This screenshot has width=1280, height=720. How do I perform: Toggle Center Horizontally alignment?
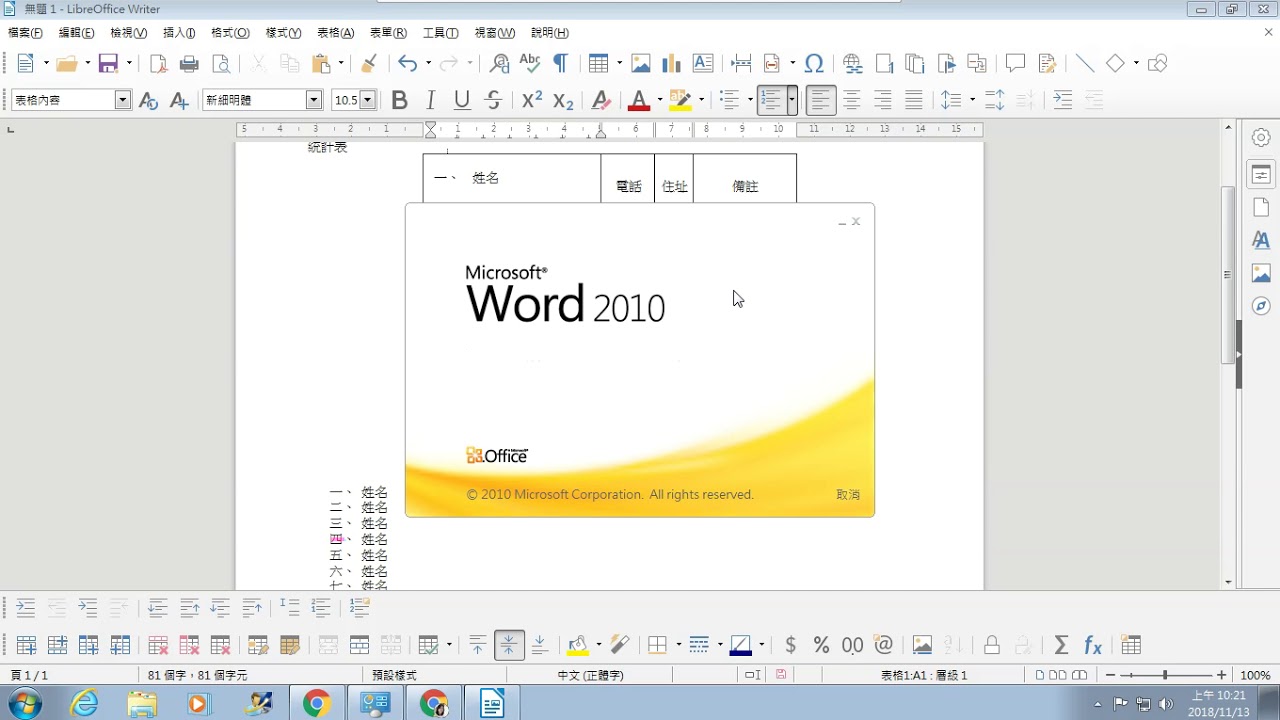[x=852, y=100]
